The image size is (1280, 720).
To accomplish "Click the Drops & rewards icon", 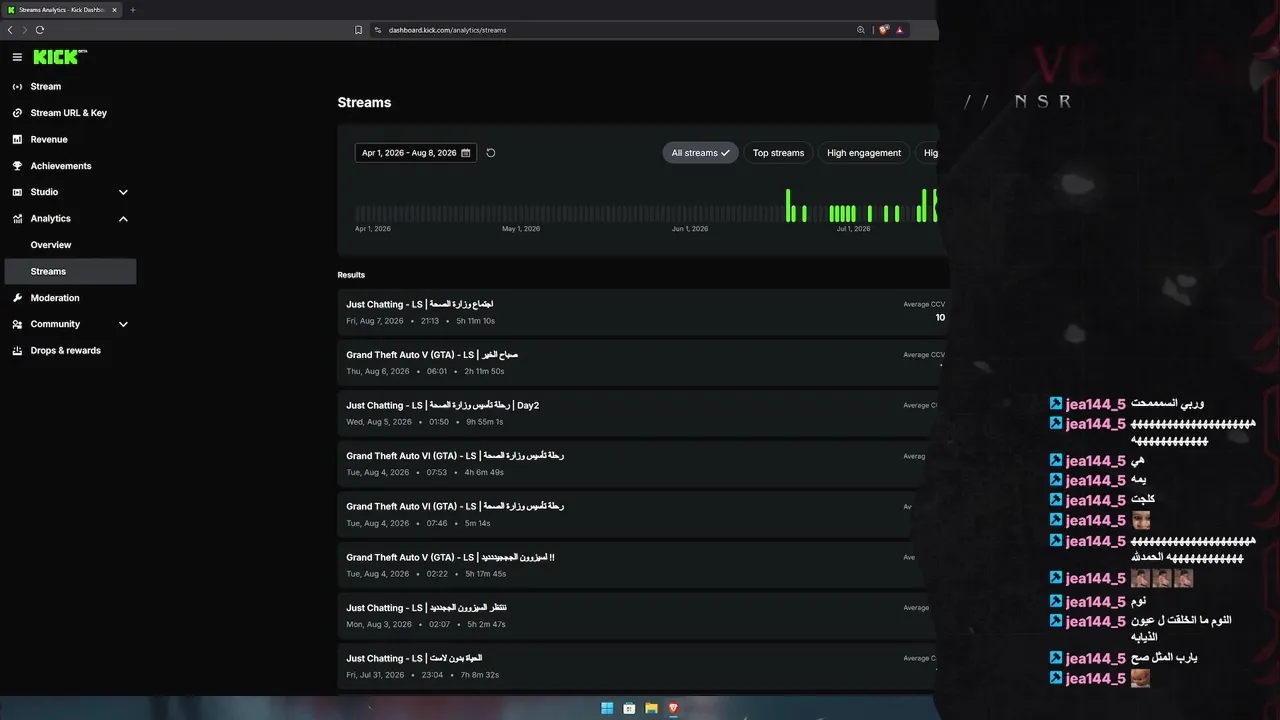I will click(x=17, y=351).
